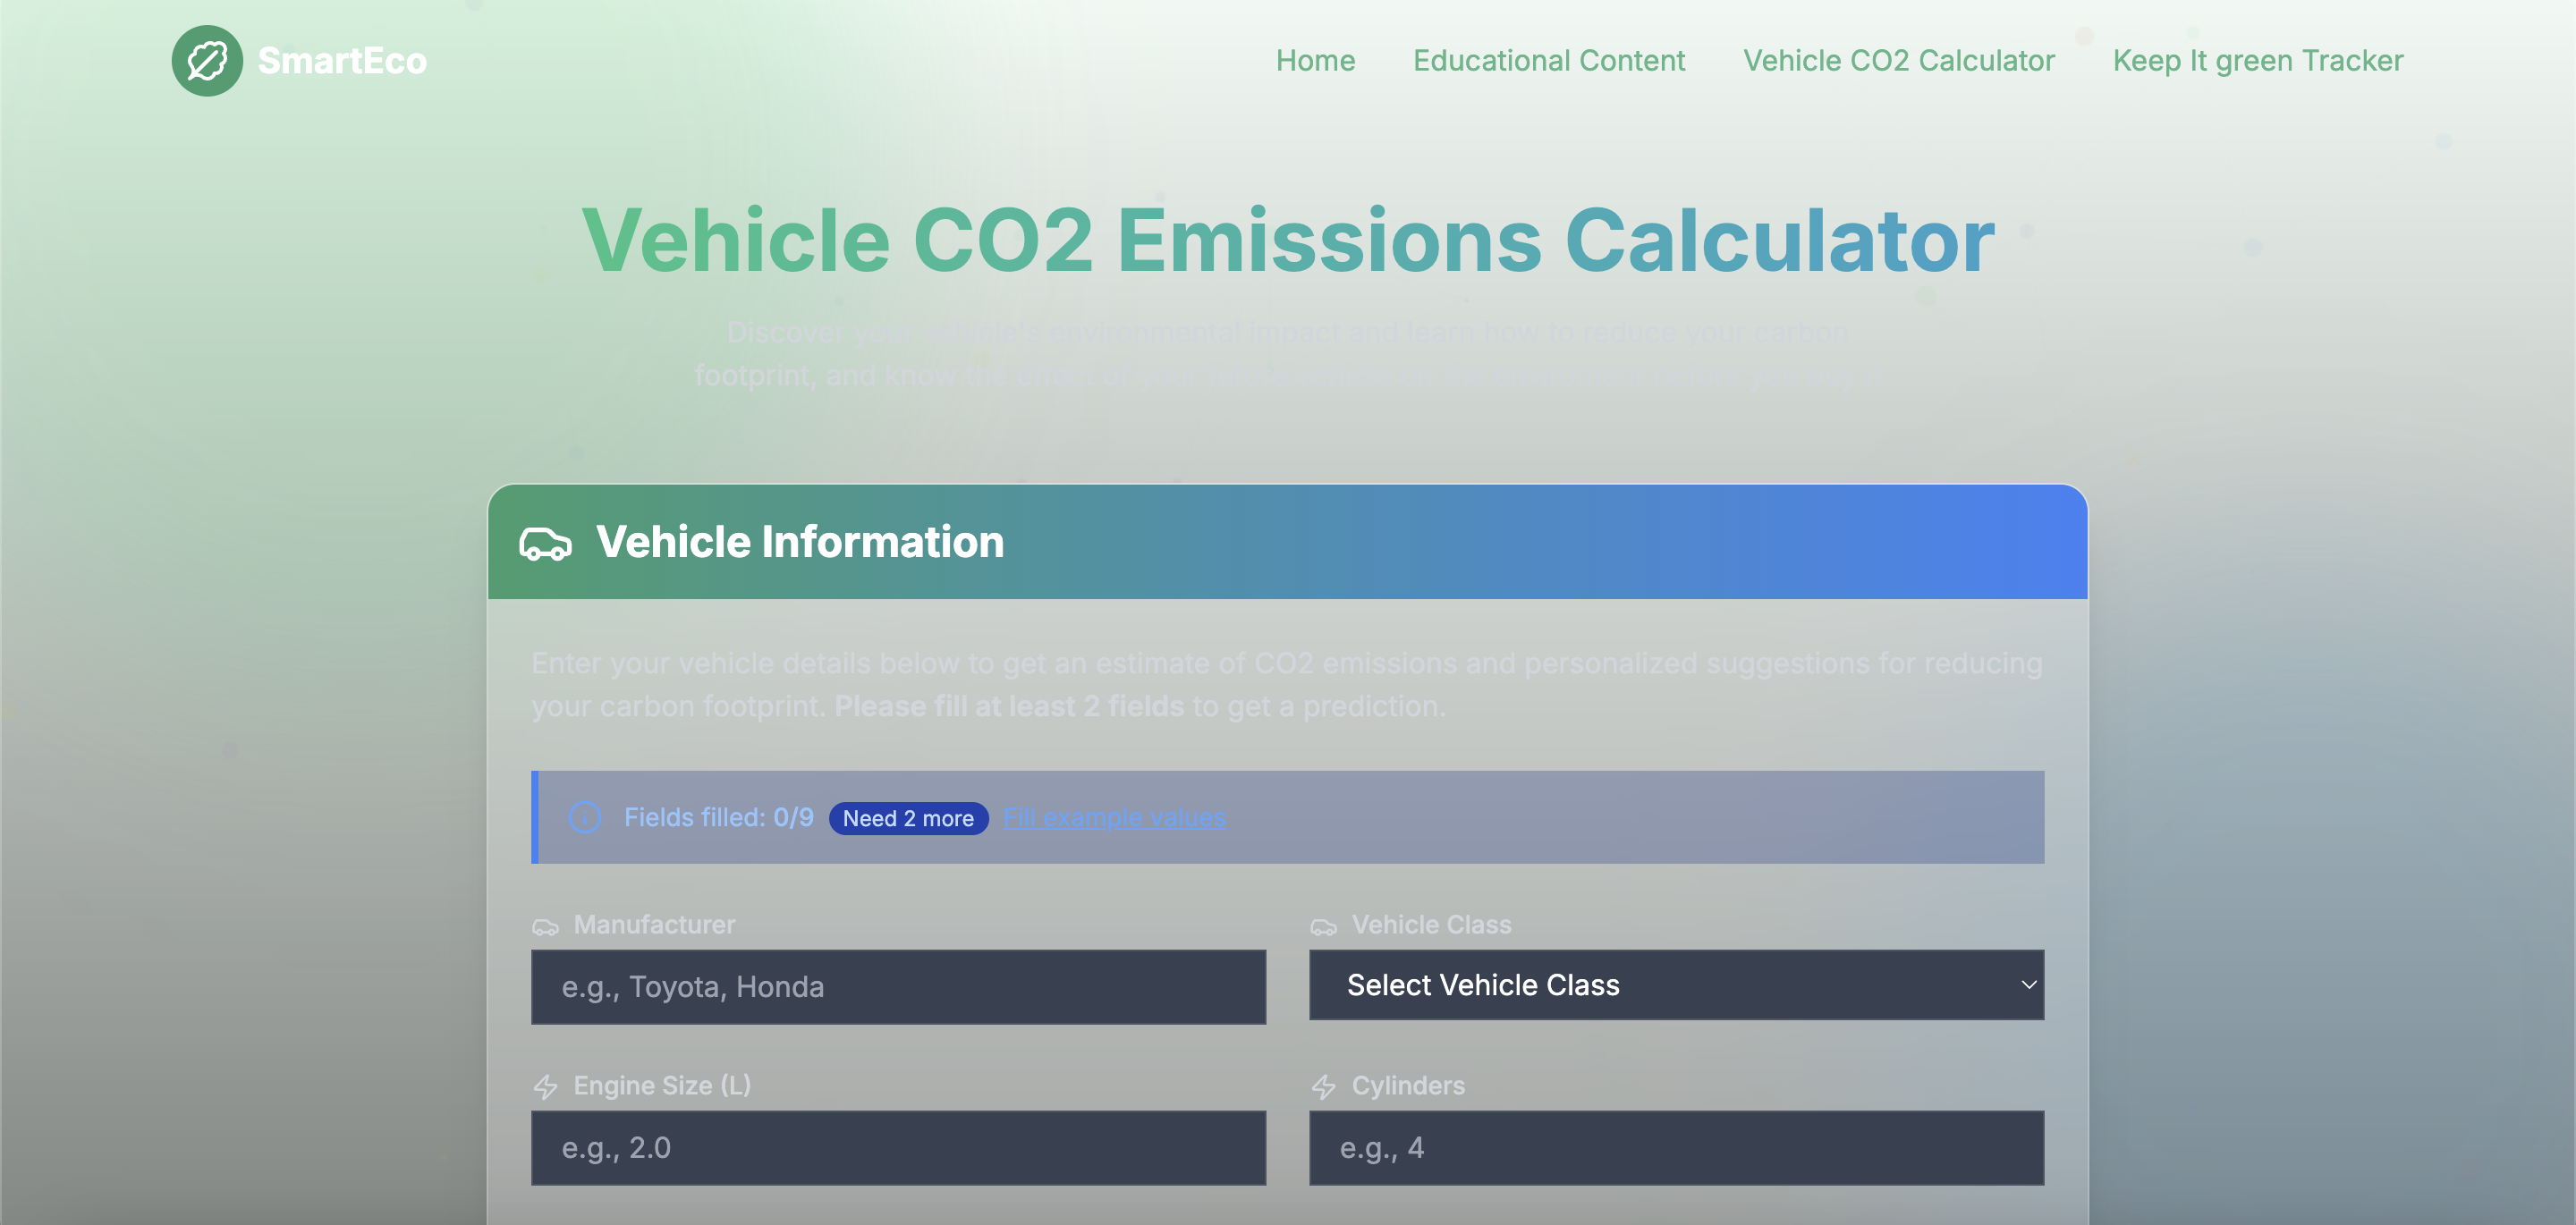Go to the Home menu item
The width and height of the screenshot is (2576, 1225).
[x=1315, y=61]
